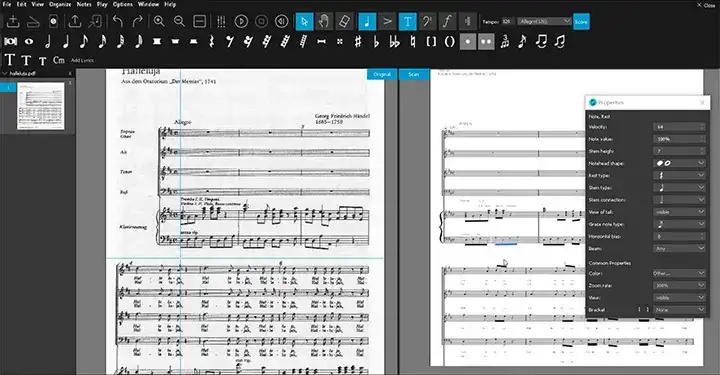Open the Stem connection dropdown
Viewport: 720px width, 375px height.
[x=679, y=200]
